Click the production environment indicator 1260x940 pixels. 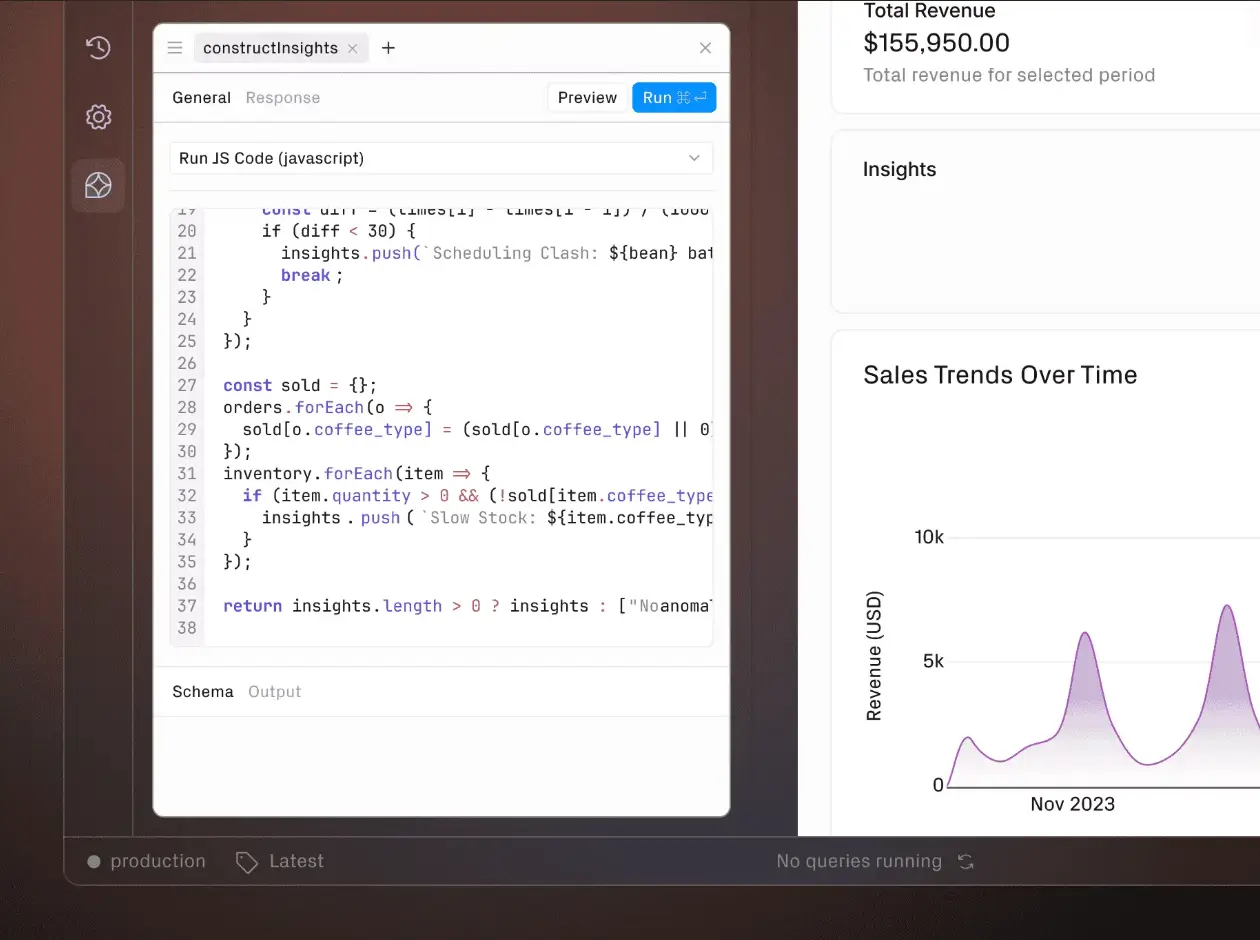(146, 861)
